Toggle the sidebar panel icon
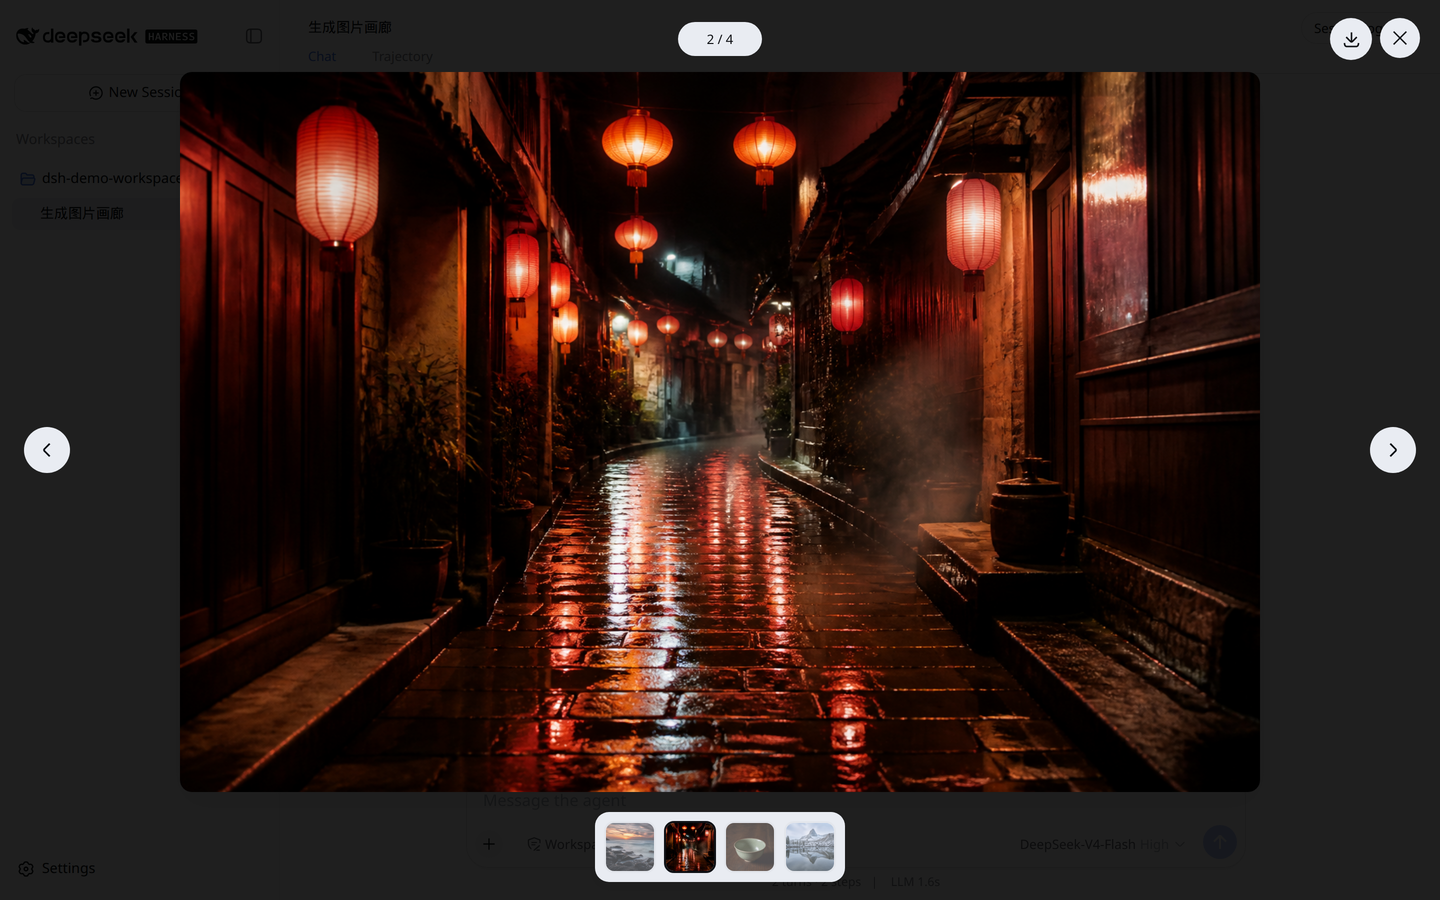 [254, 36]
